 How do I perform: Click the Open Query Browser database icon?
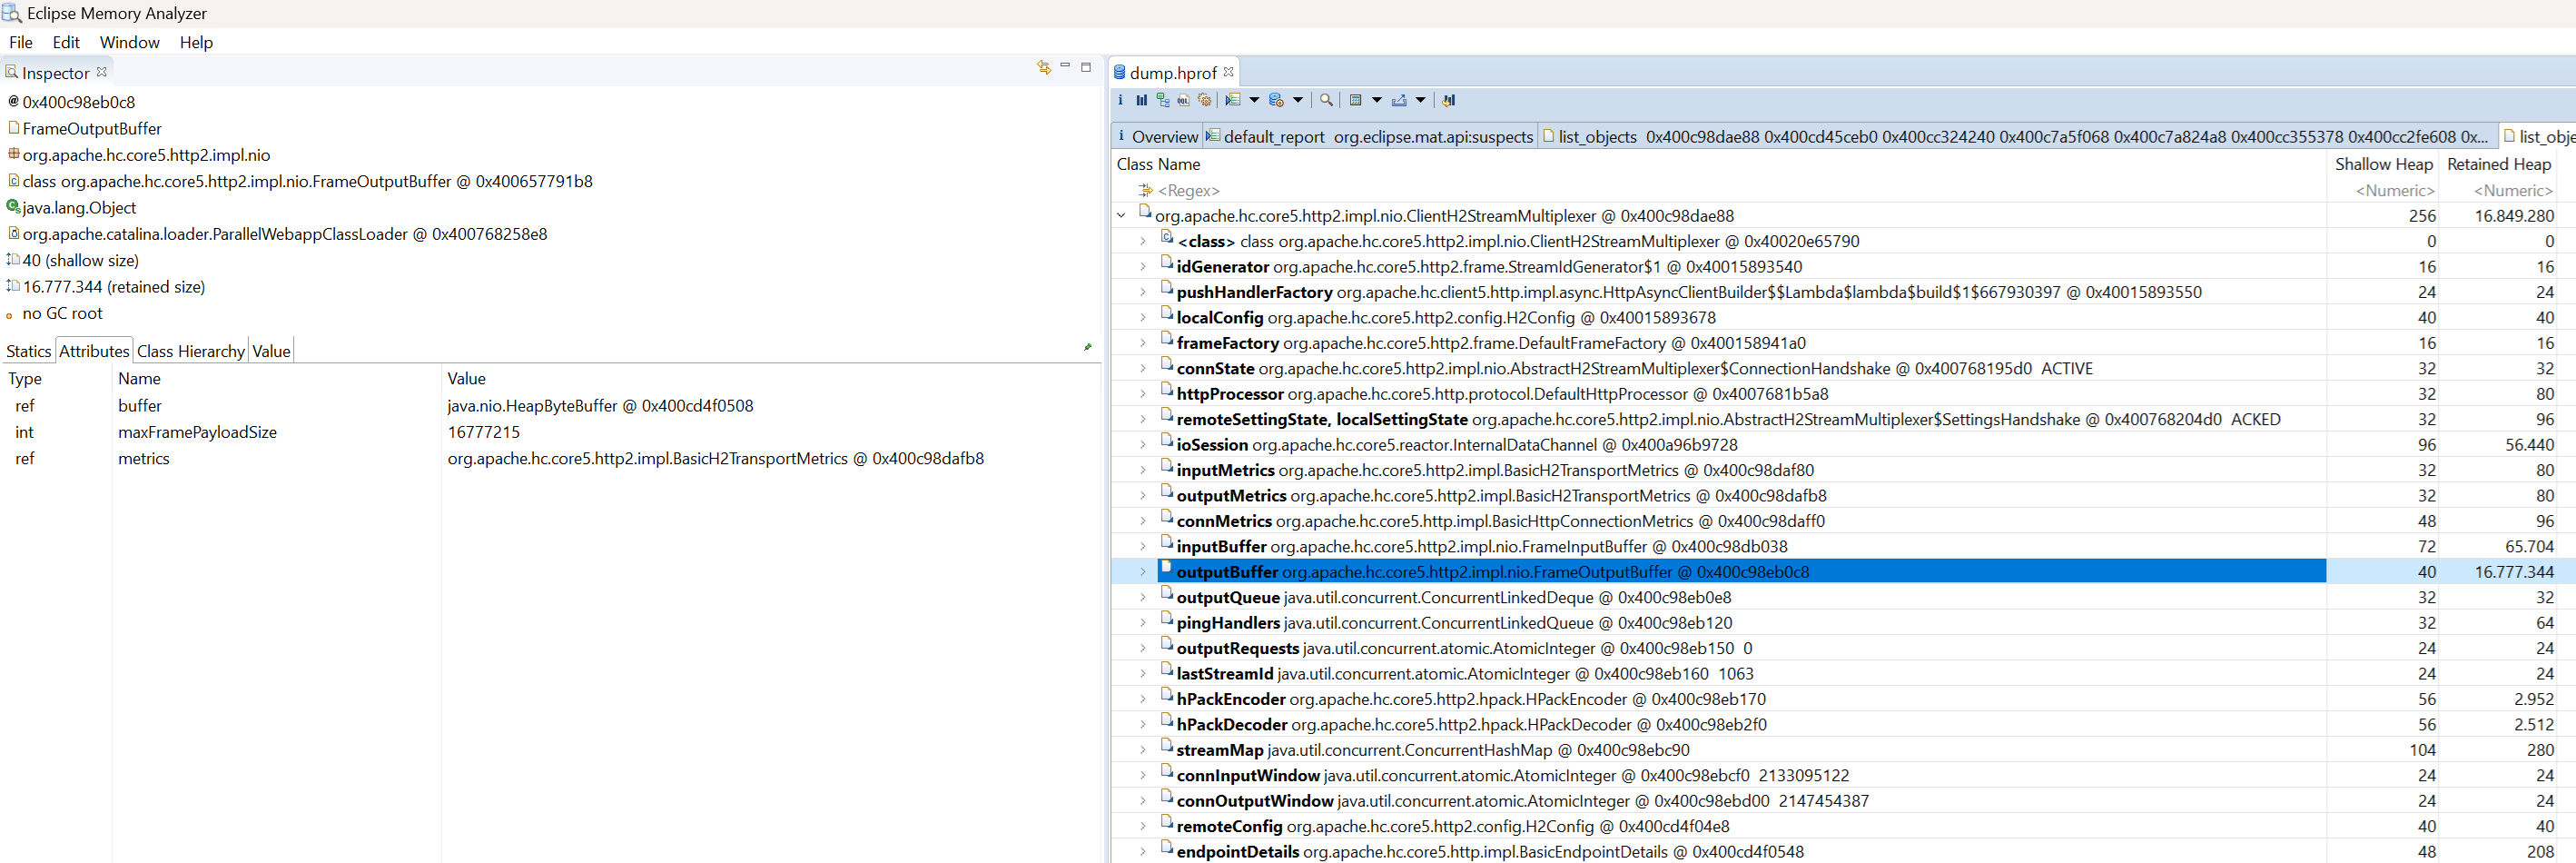[1276, 100]
